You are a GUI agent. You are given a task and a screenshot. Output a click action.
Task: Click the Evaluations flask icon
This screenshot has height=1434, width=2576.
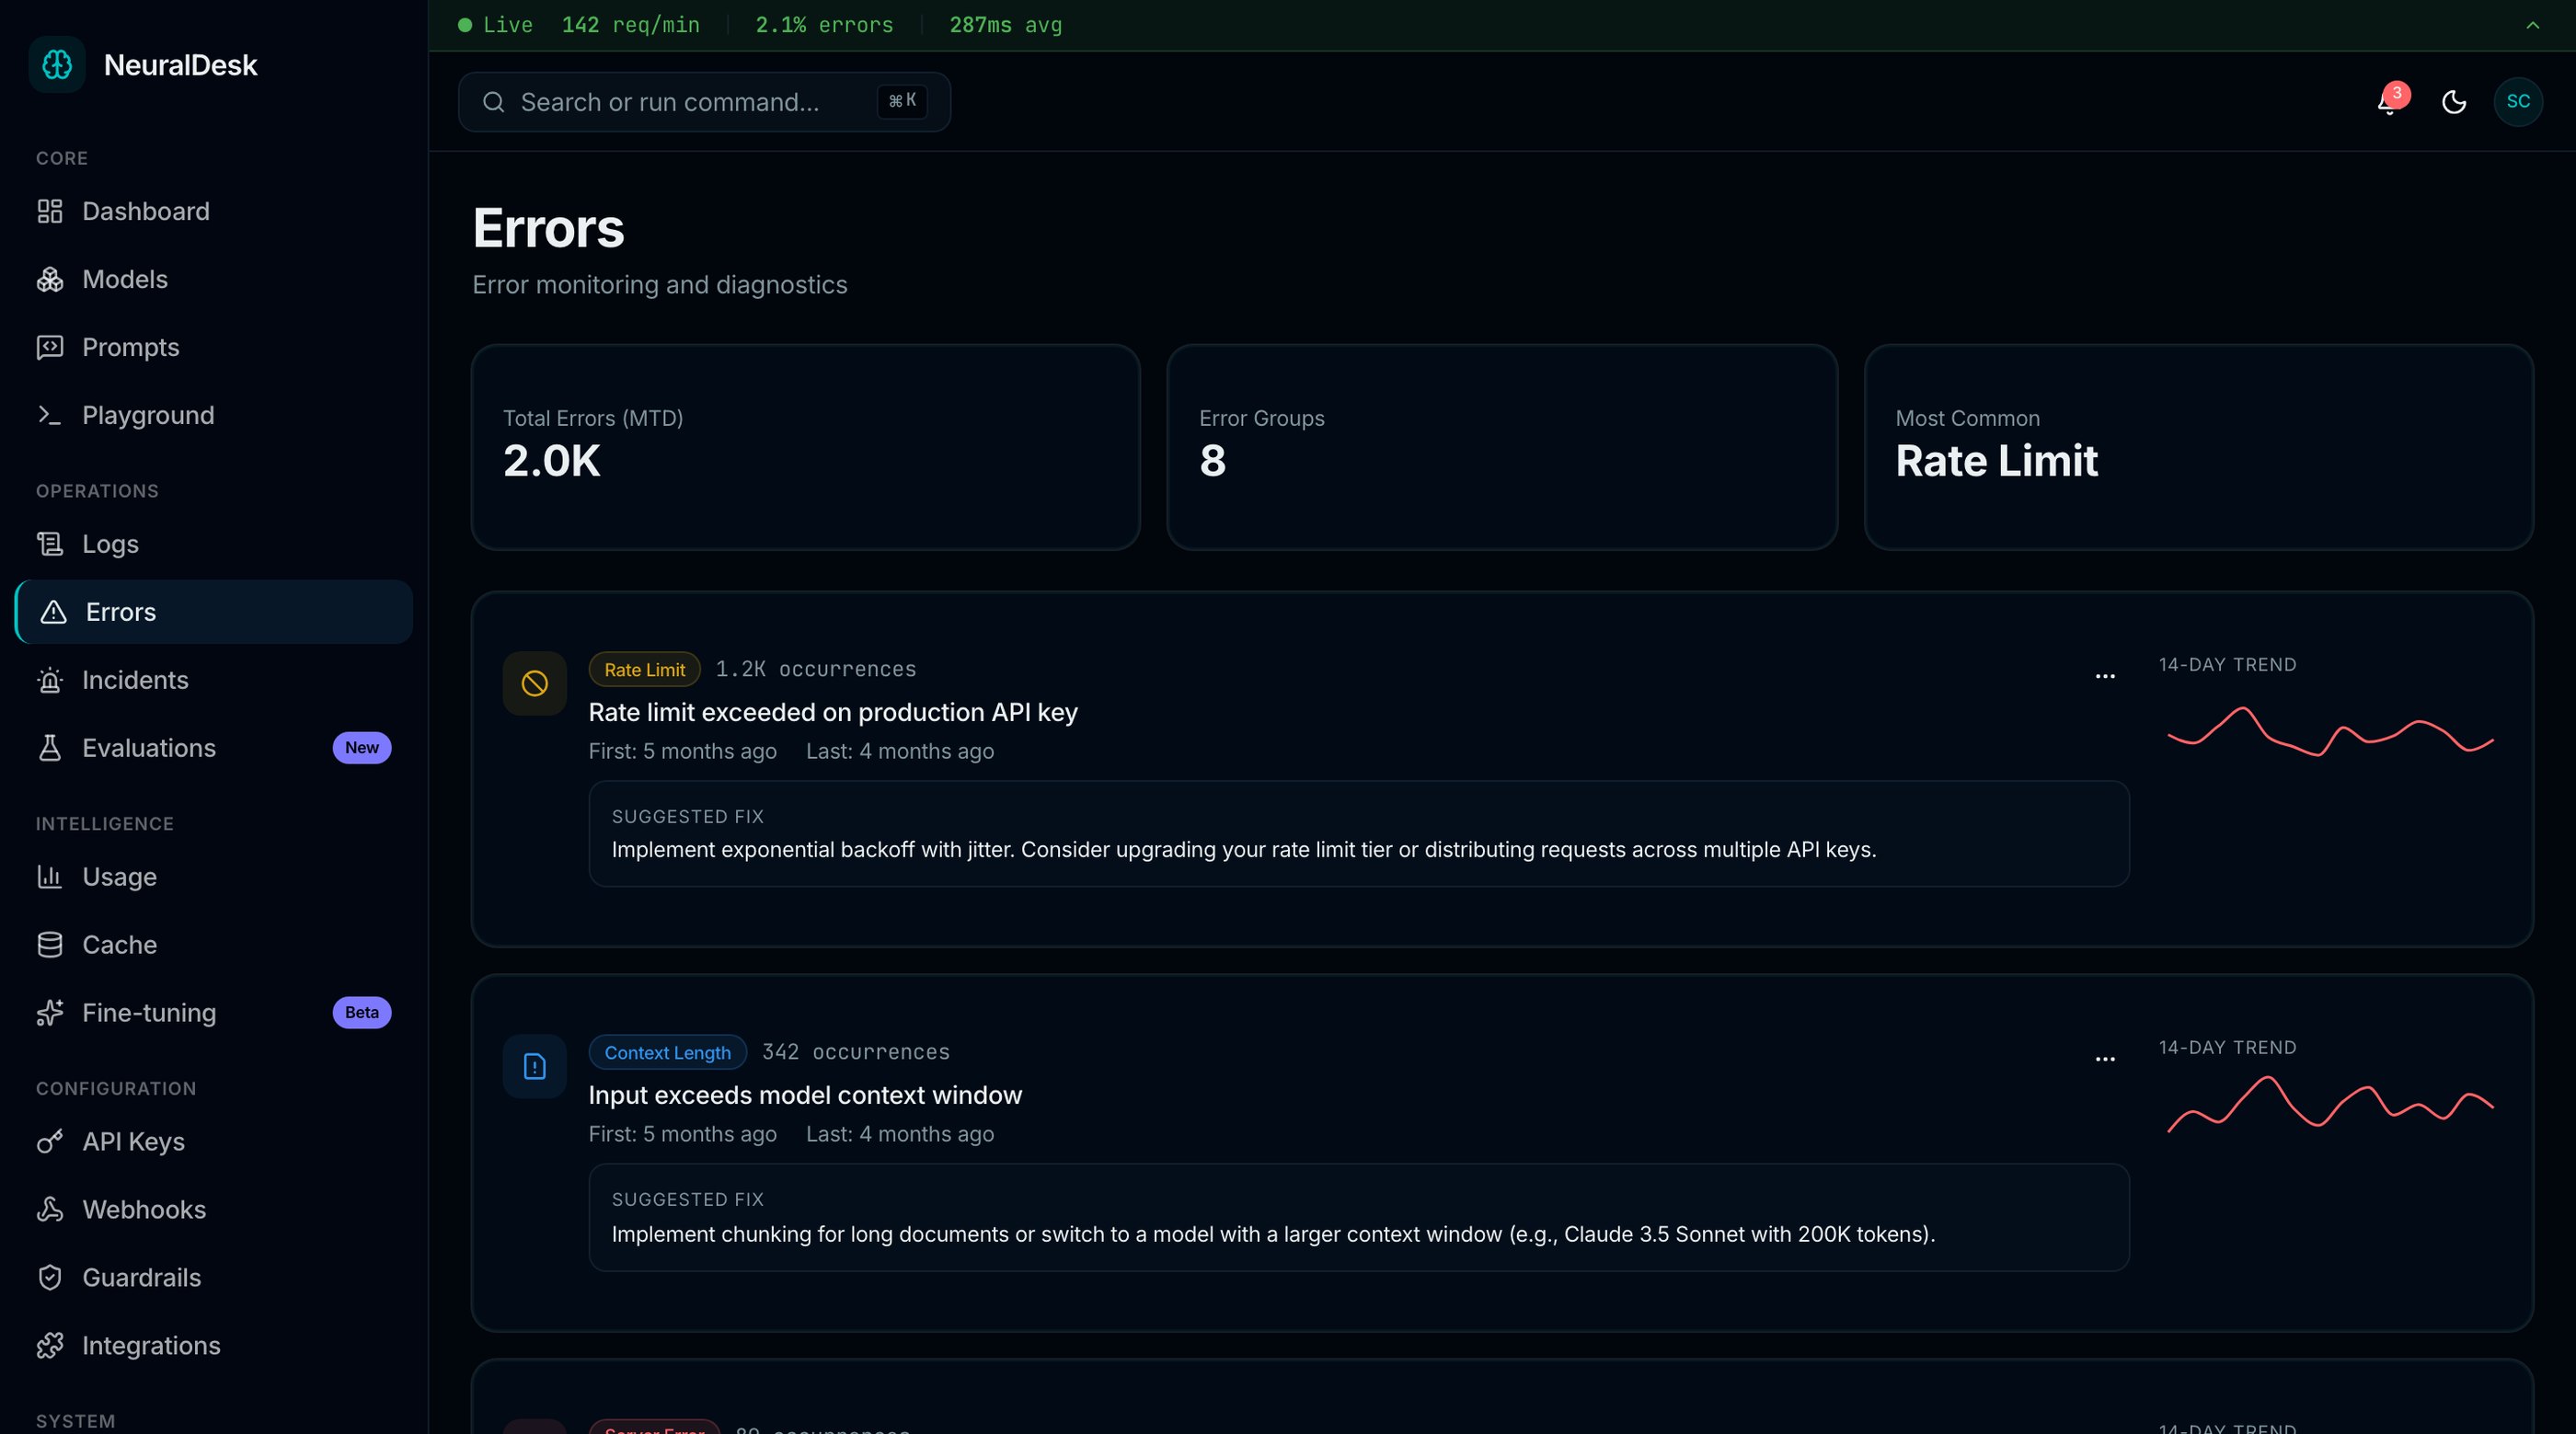click(50, 748)
